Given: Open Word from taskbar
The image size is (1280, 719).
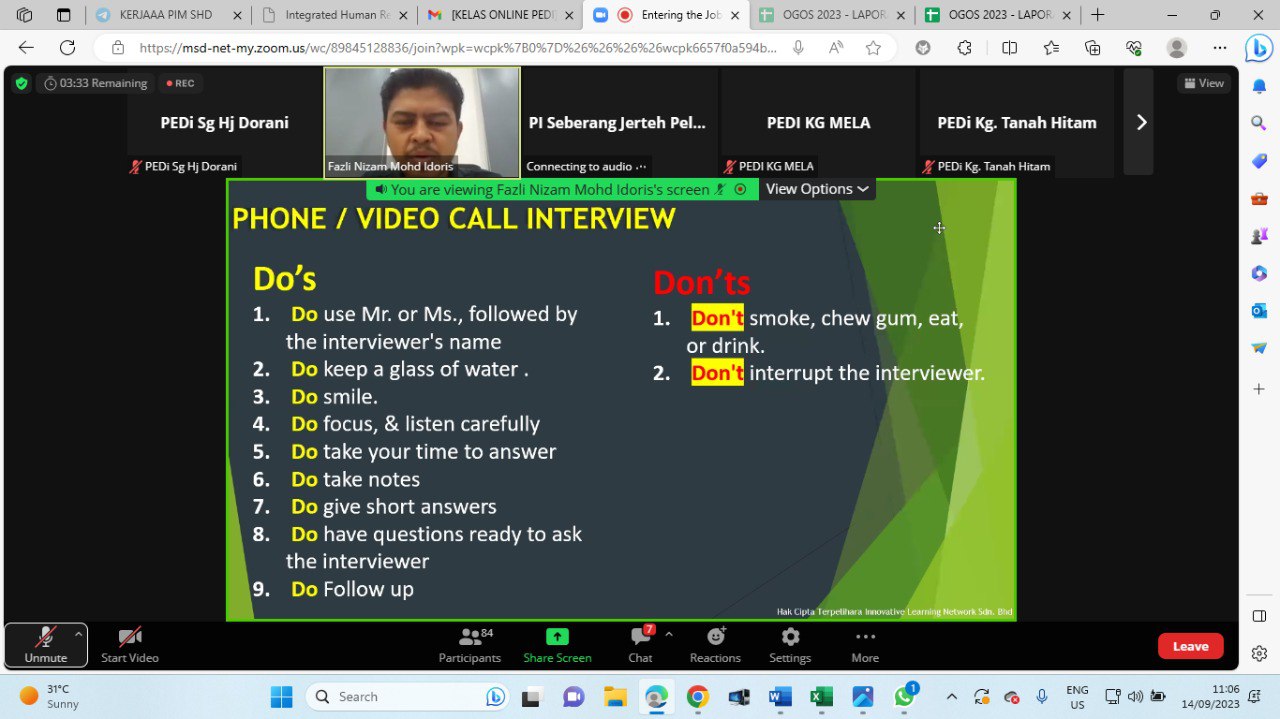Looking at the screenshot, I should click(780, 697).
